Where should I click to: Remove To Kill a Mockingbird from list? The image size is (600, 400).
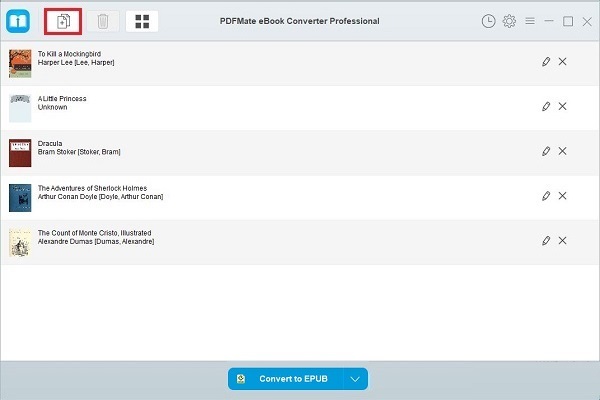[562, 61]
